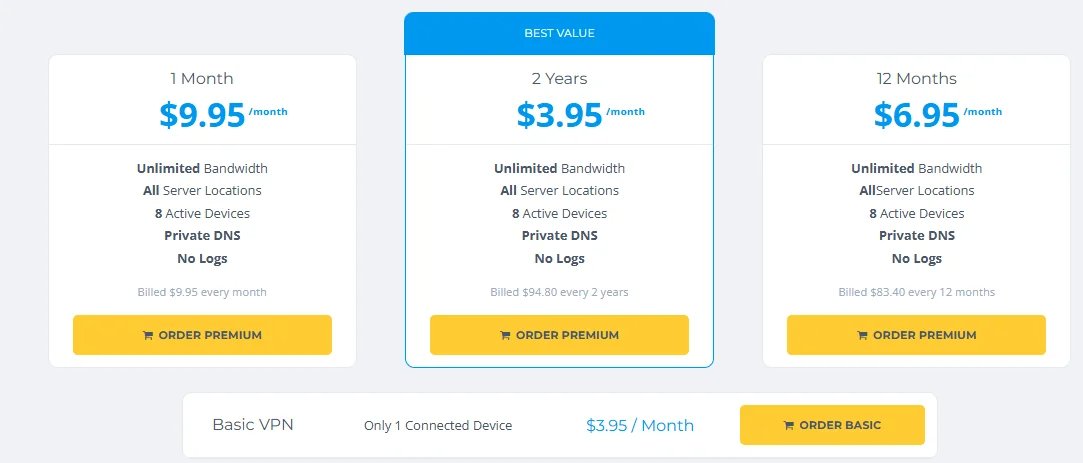Click the $3.95 / Month Basic price
Screen dimensions: 1083x463
pyautogui.click(x=640, y=425)
